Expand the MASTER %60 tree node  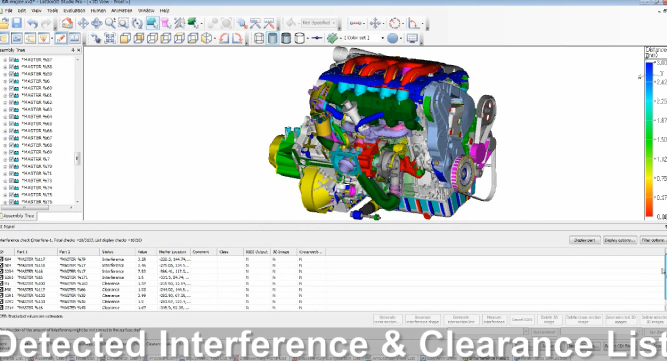[x=5, y=88]
